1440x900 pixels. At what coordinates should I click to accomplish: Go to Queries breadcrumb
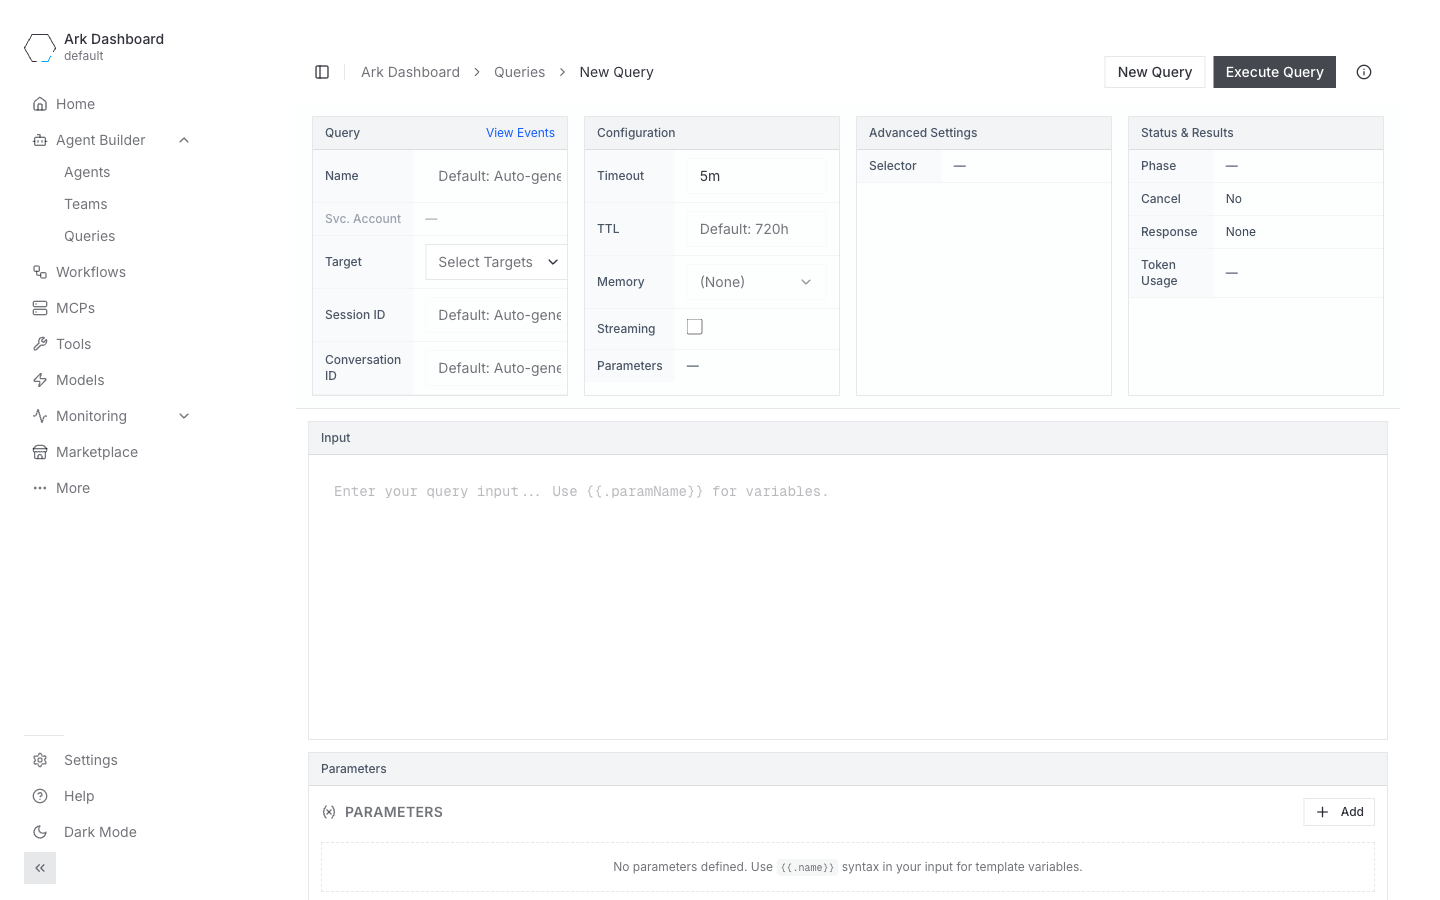point(520,72)
